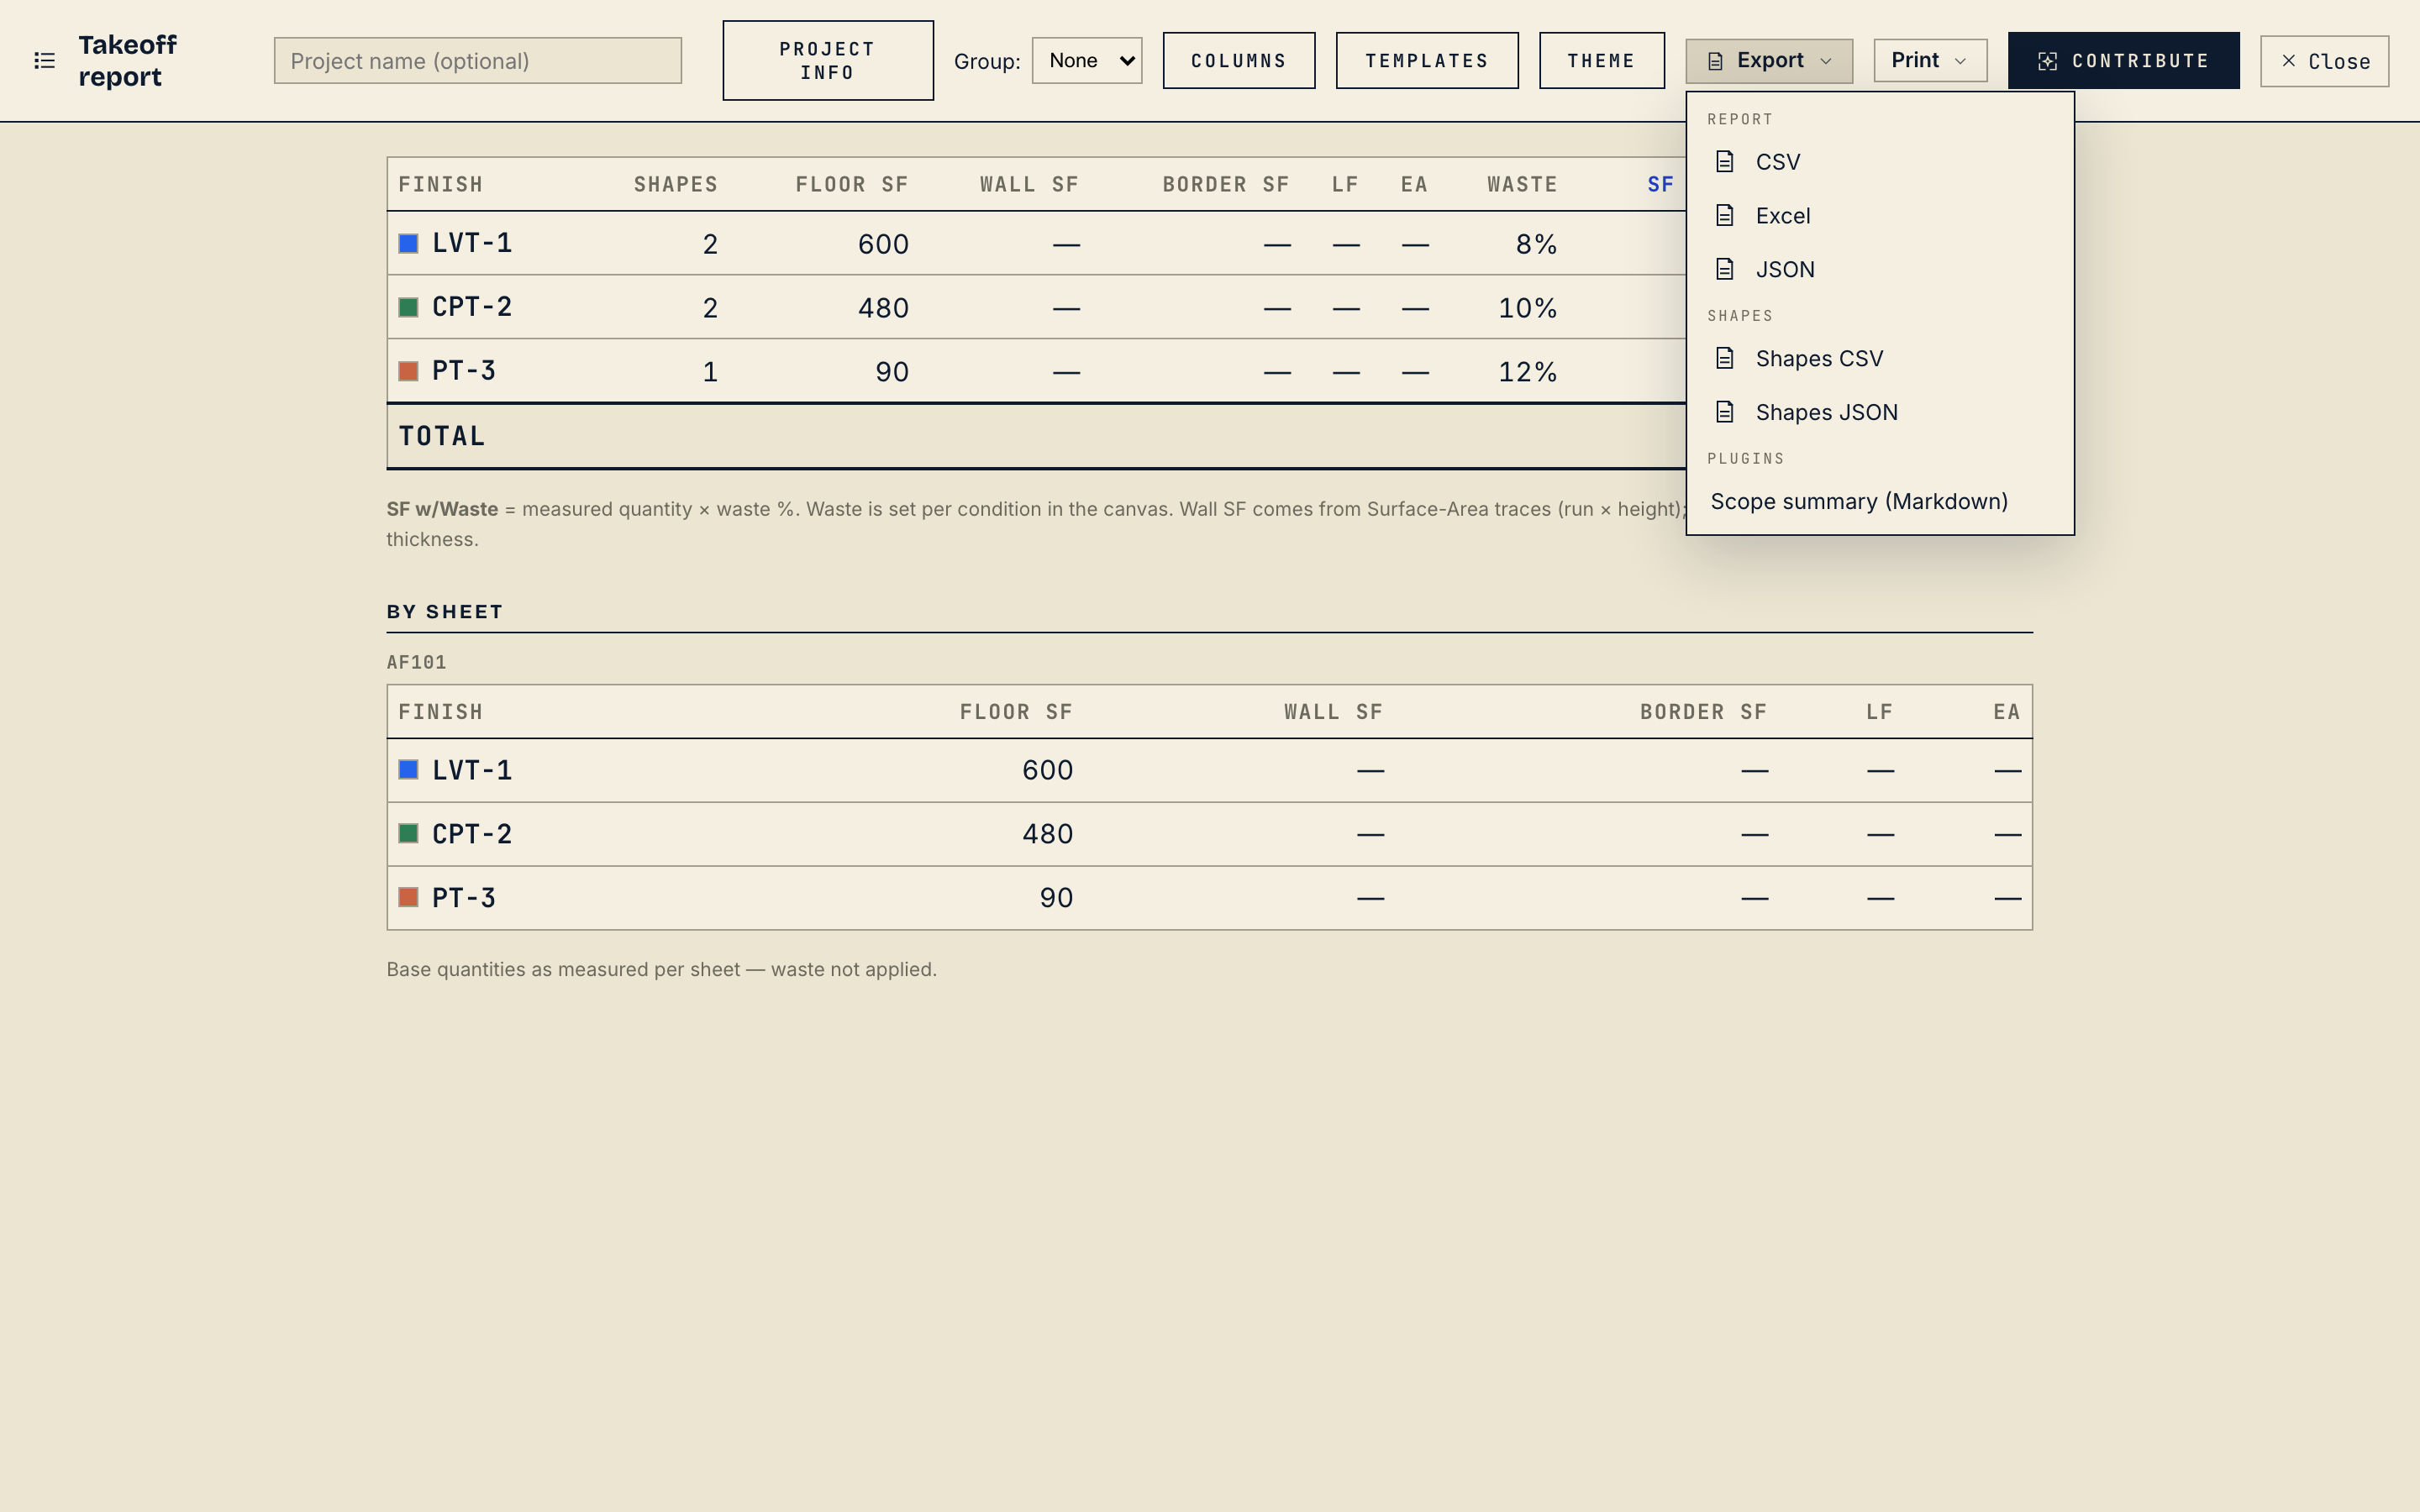The width and height of the screenshot is (2420, 1512).
Task: Click CPT-2 green swatch in top table
Action: point(408,307)
